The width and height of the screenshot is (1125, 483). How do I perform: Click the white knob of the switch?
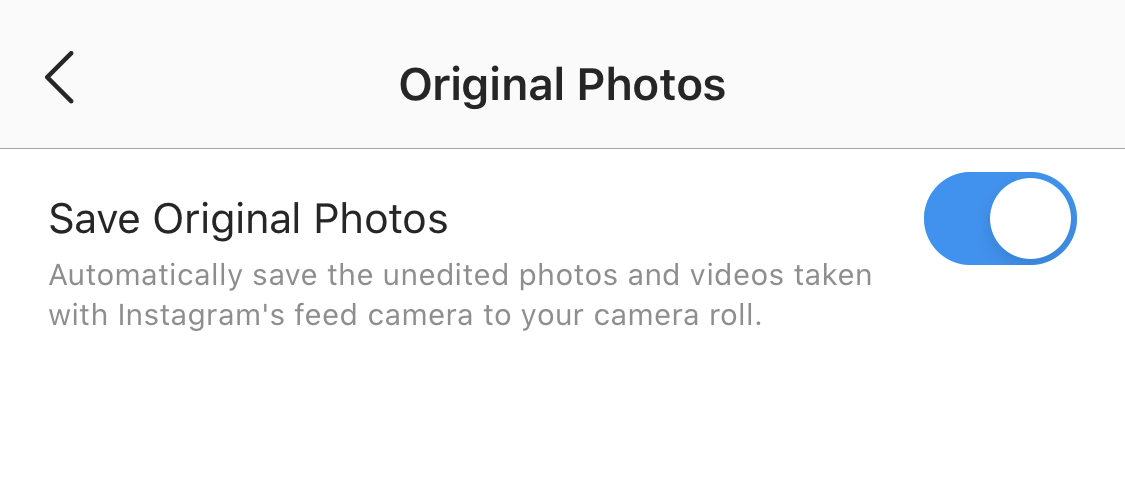click(1030, 219)
